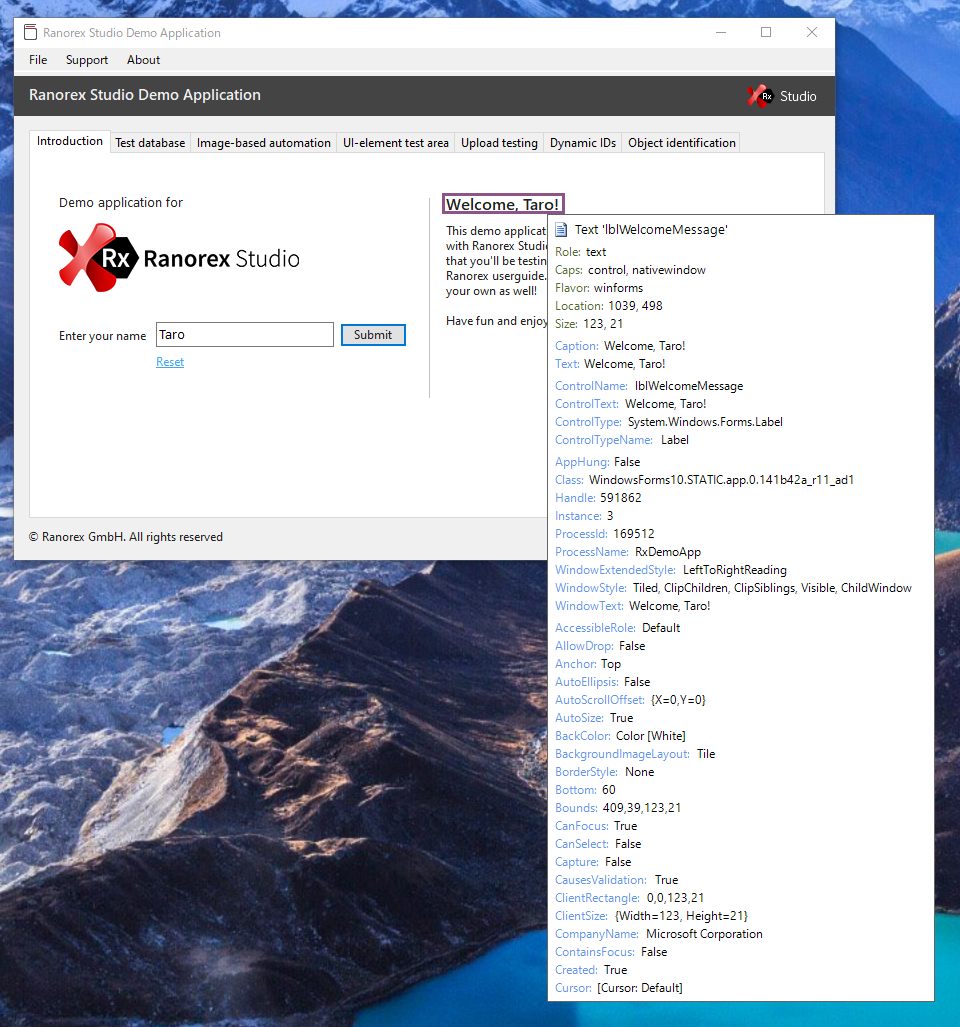
Task: Click the WindowStyle Tiled, ClipChildren row
Action: [733, 588]
